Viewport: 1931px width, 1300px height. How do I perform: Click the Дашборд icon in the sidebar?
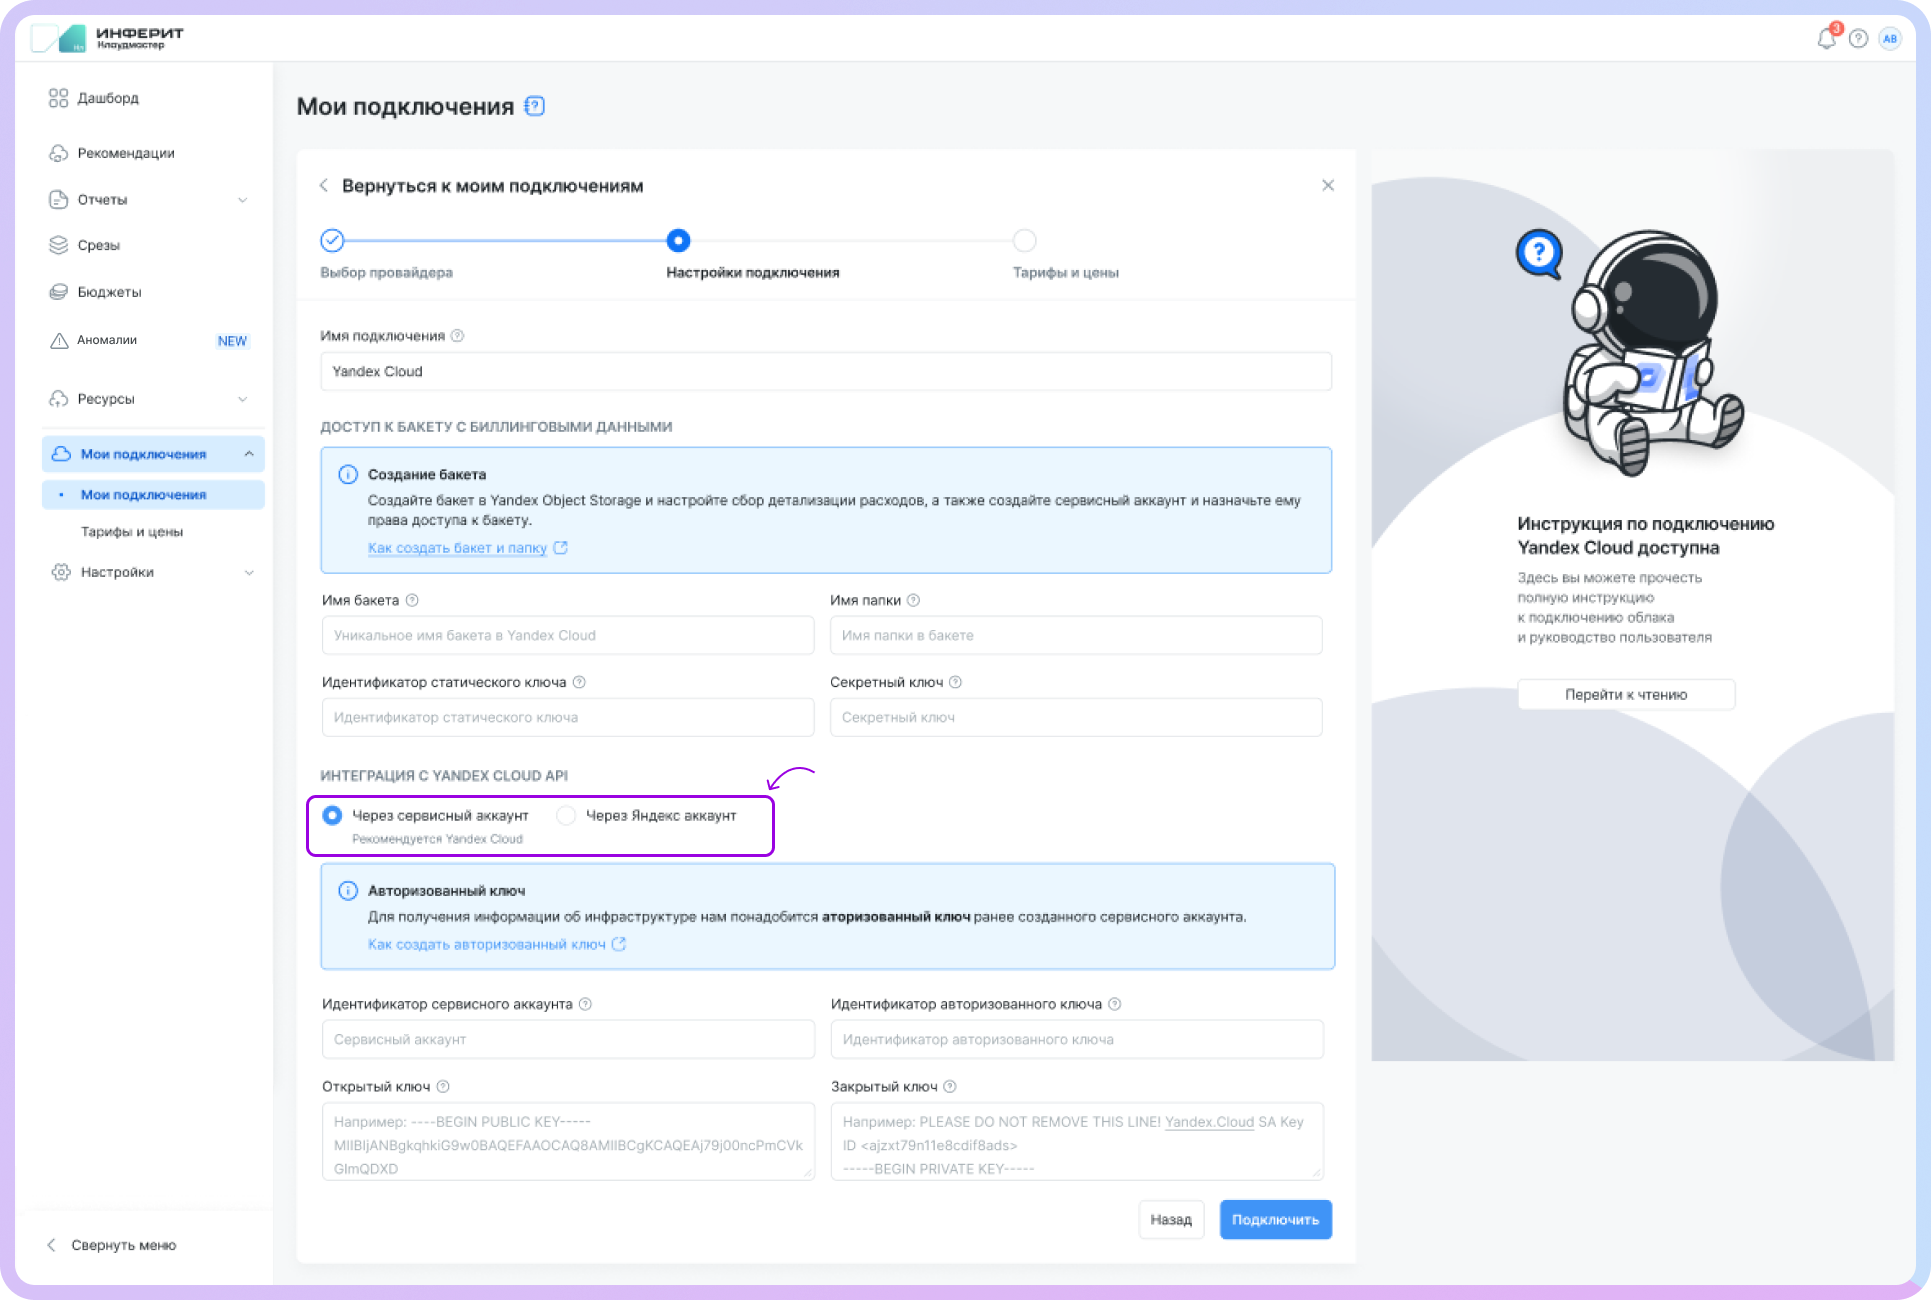59,98
